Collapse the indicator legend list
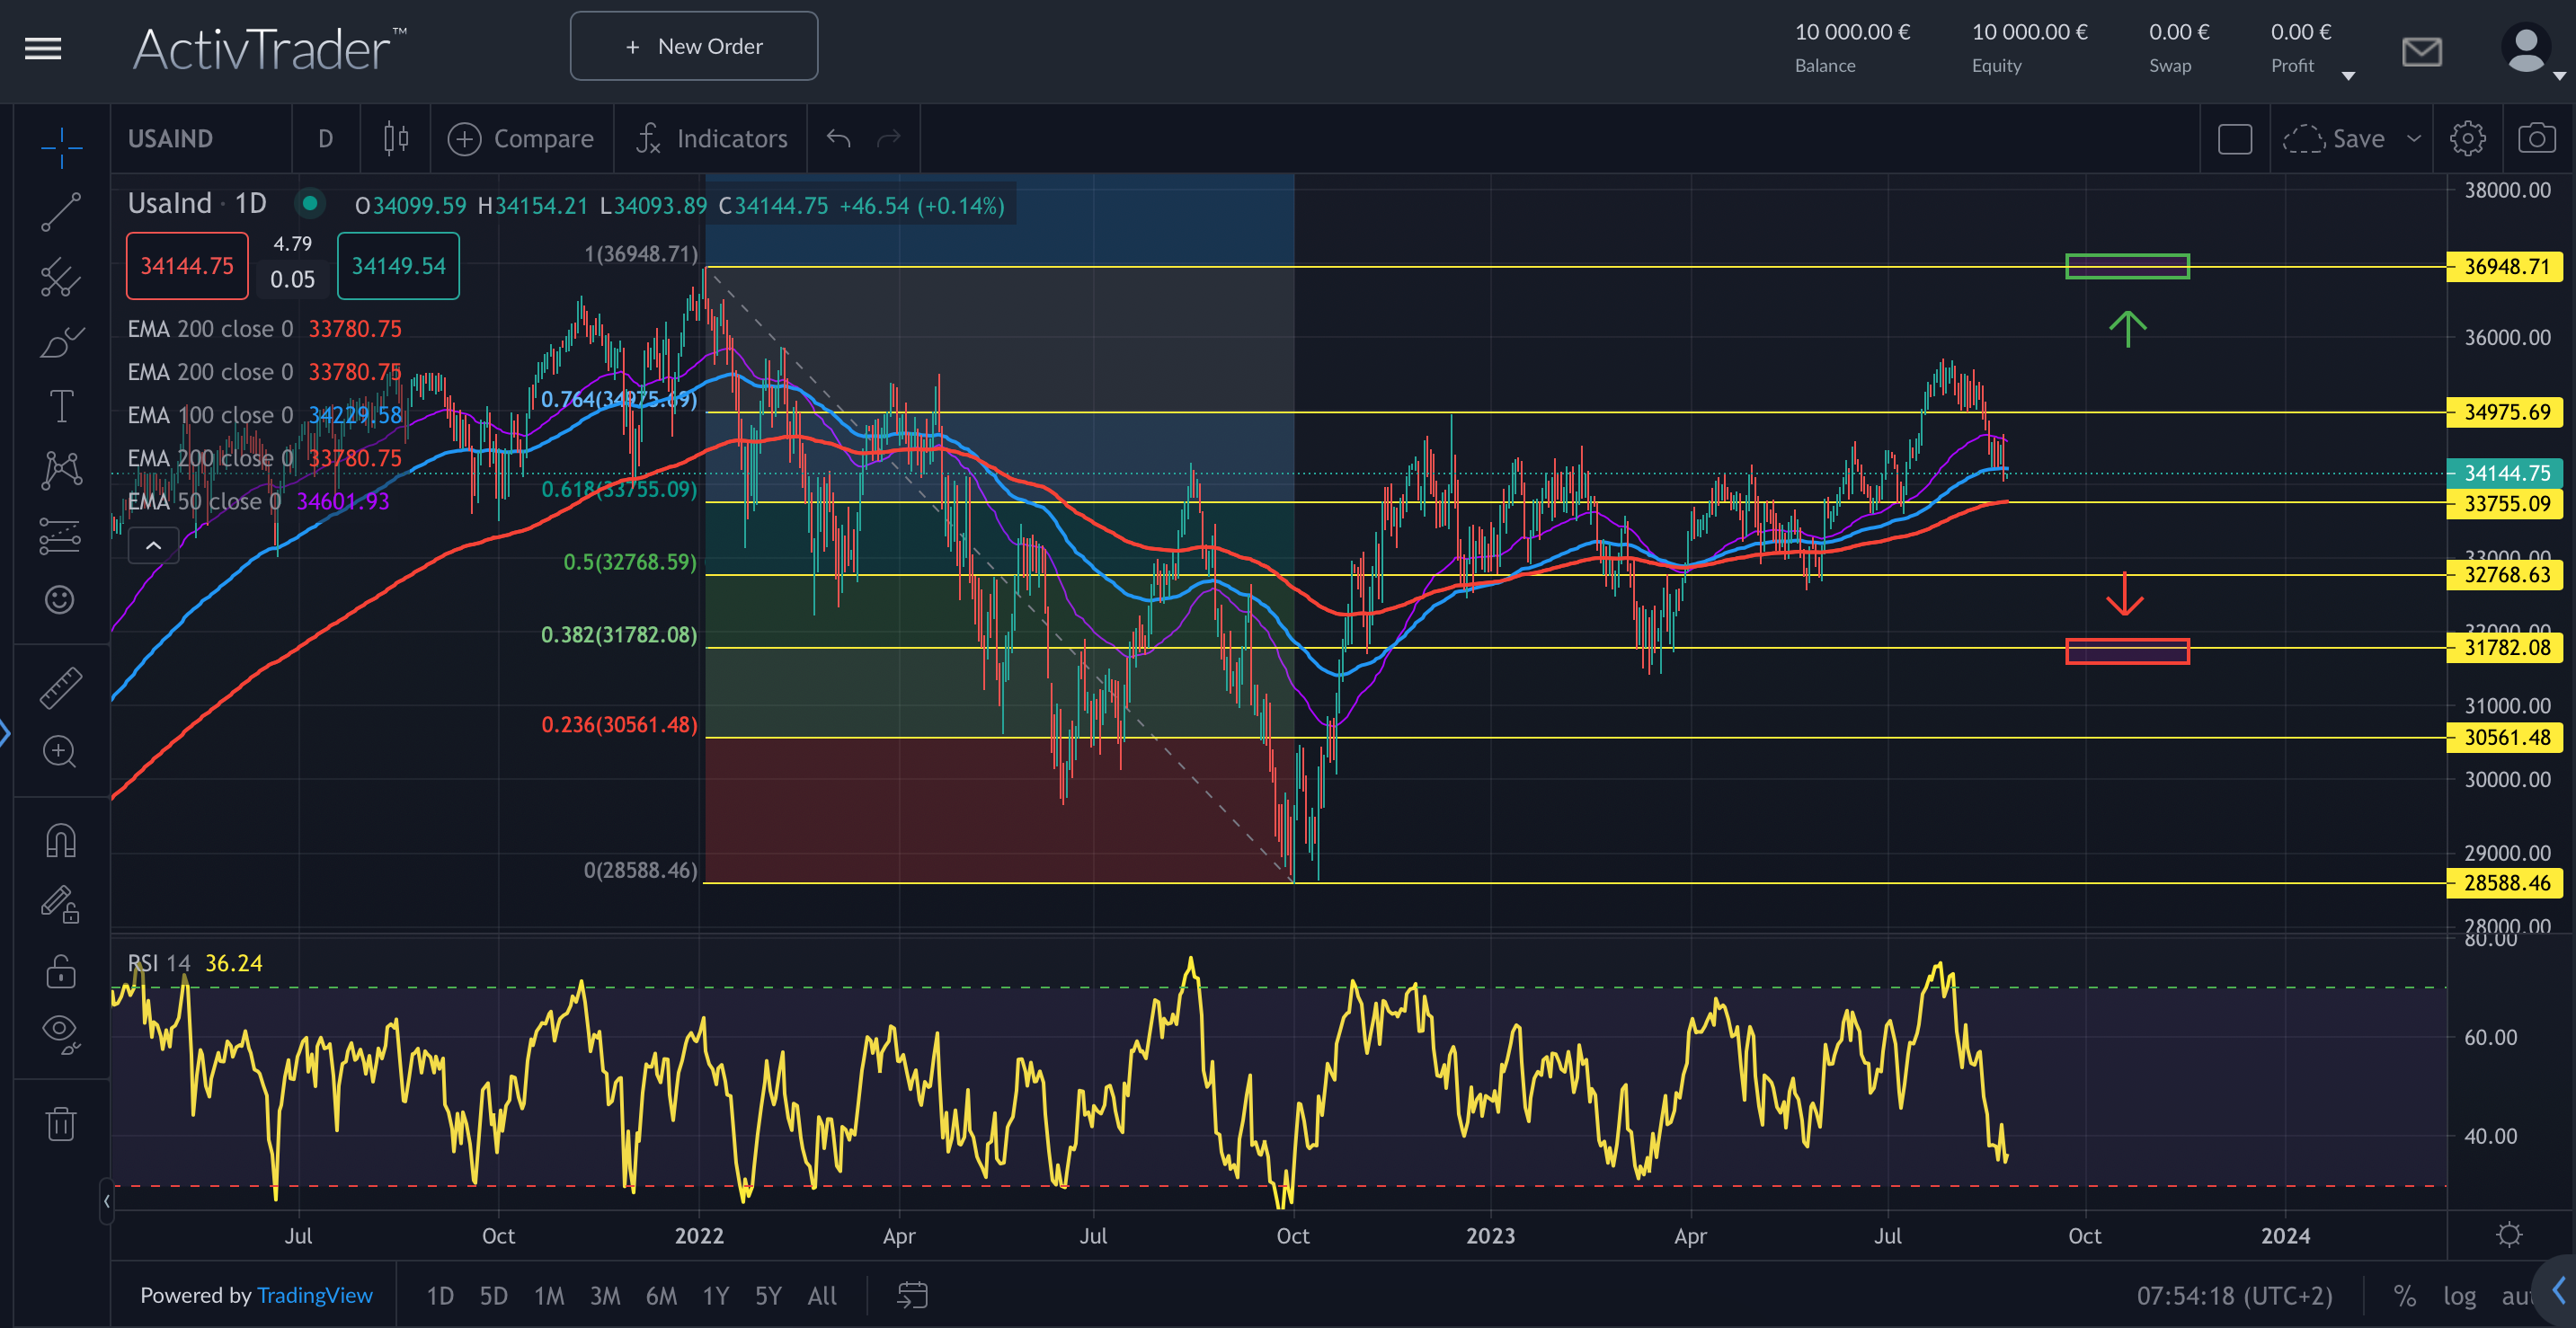Viewport: 2576px width, 1328px height. (x=154, y=546)
